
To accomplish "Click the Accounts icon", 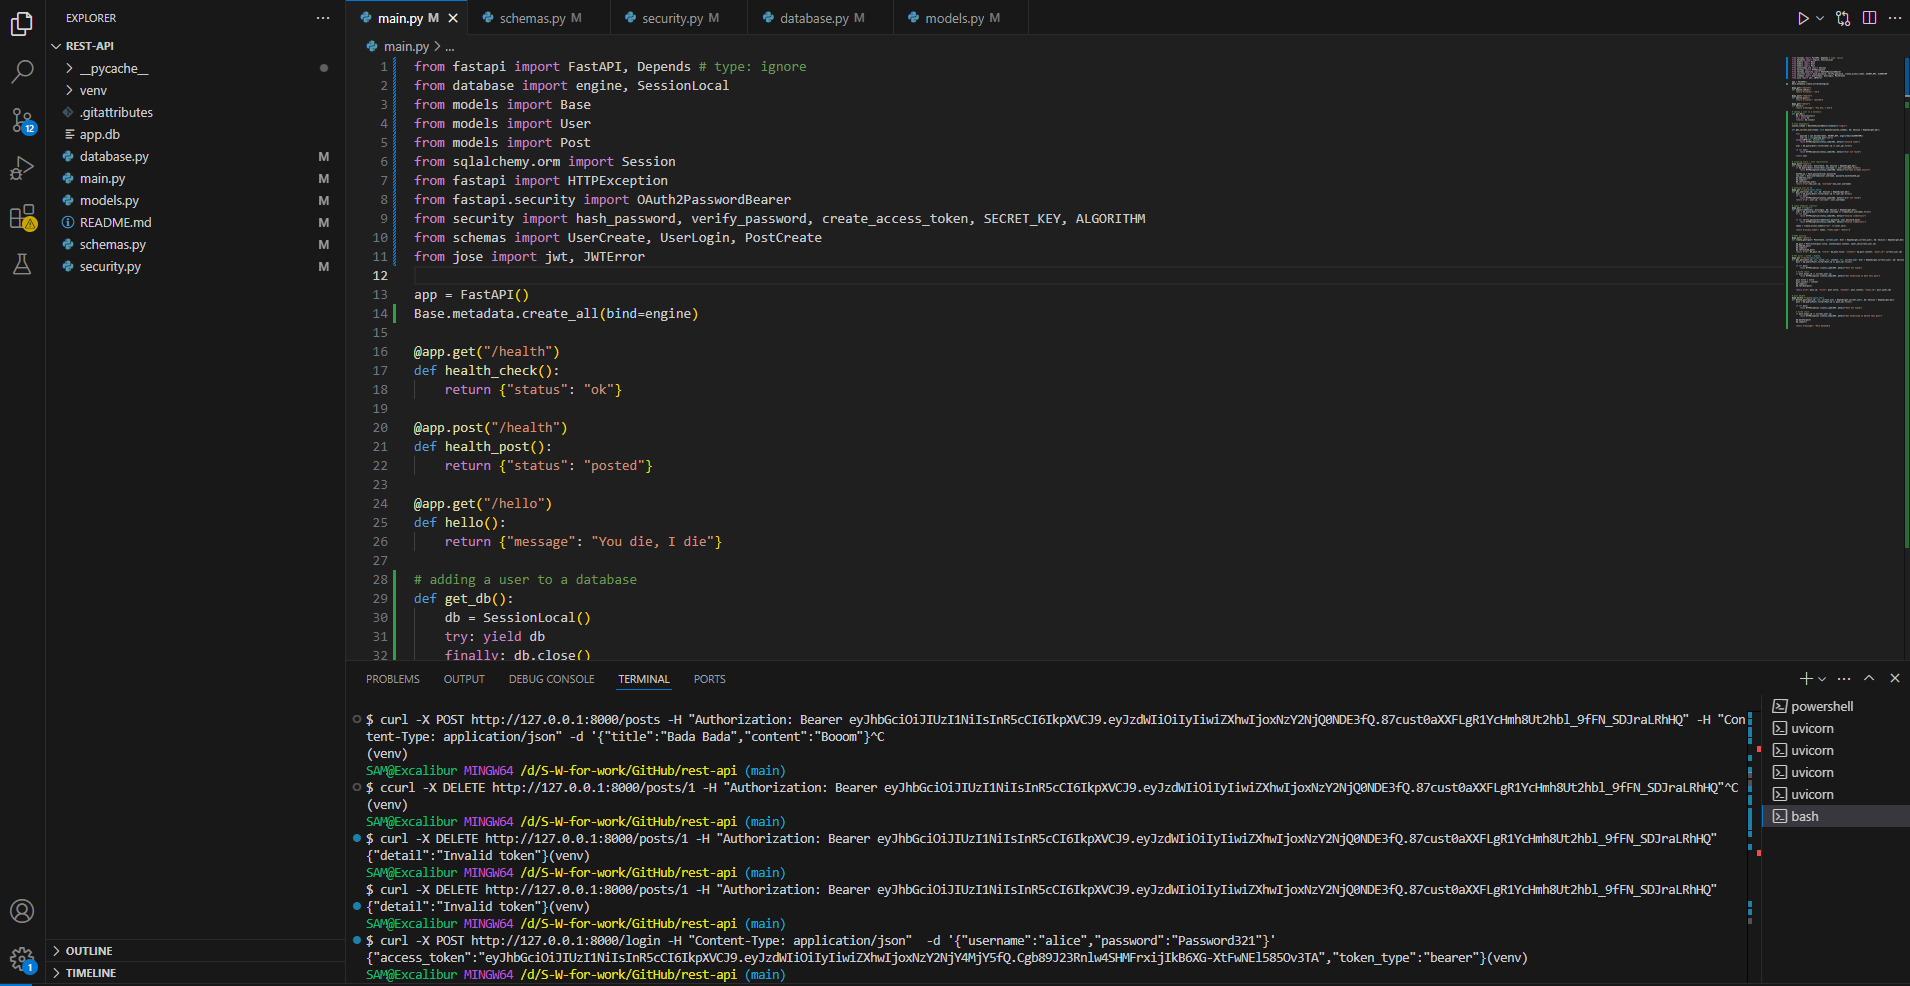I will pyautogui.click(x=22, y=911).
